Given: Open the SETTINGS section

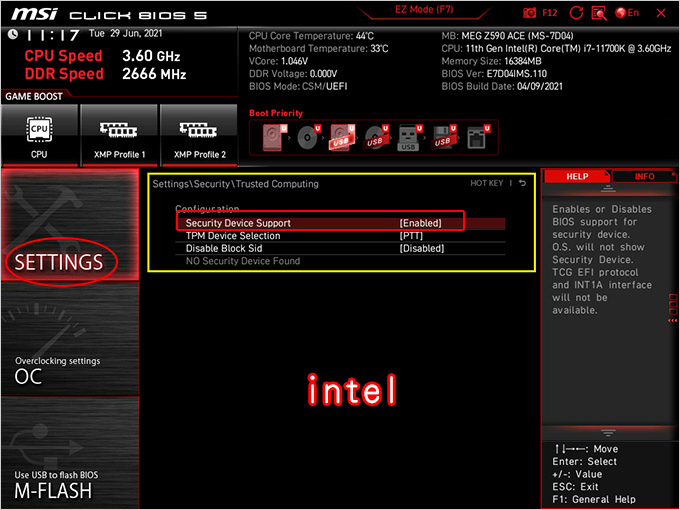Looking at the screenshot, I should click(x=70, y=225).
